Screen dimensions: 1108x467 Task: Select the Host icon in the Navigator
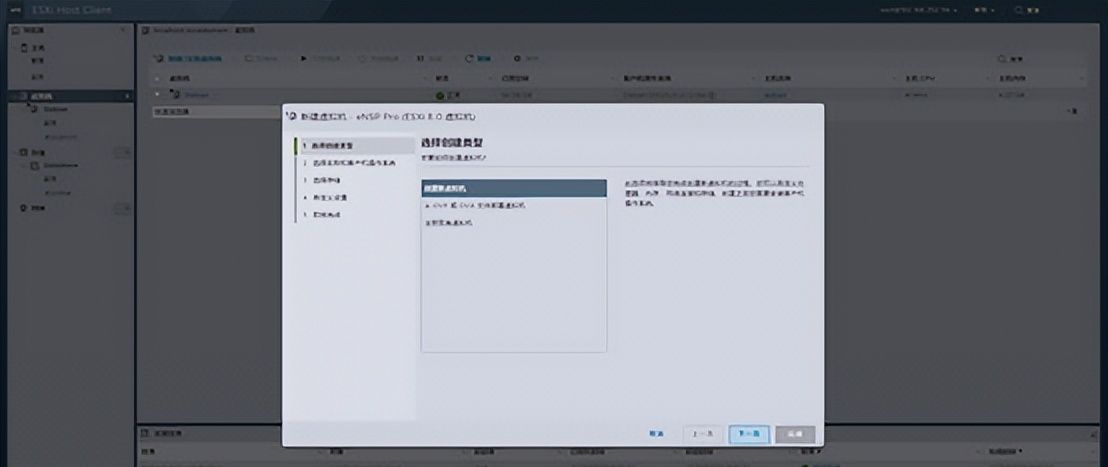click(x=24, y=47)
